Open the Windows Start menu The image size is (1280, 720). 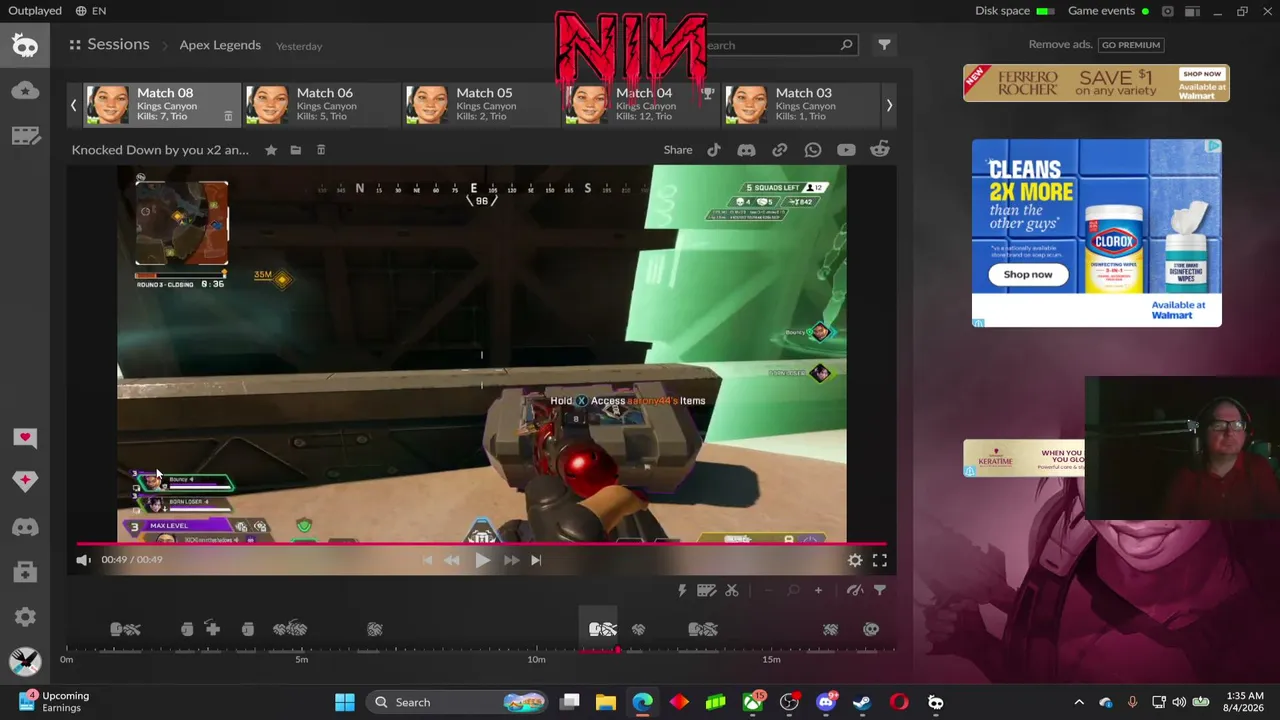click(x=345, y=702)
